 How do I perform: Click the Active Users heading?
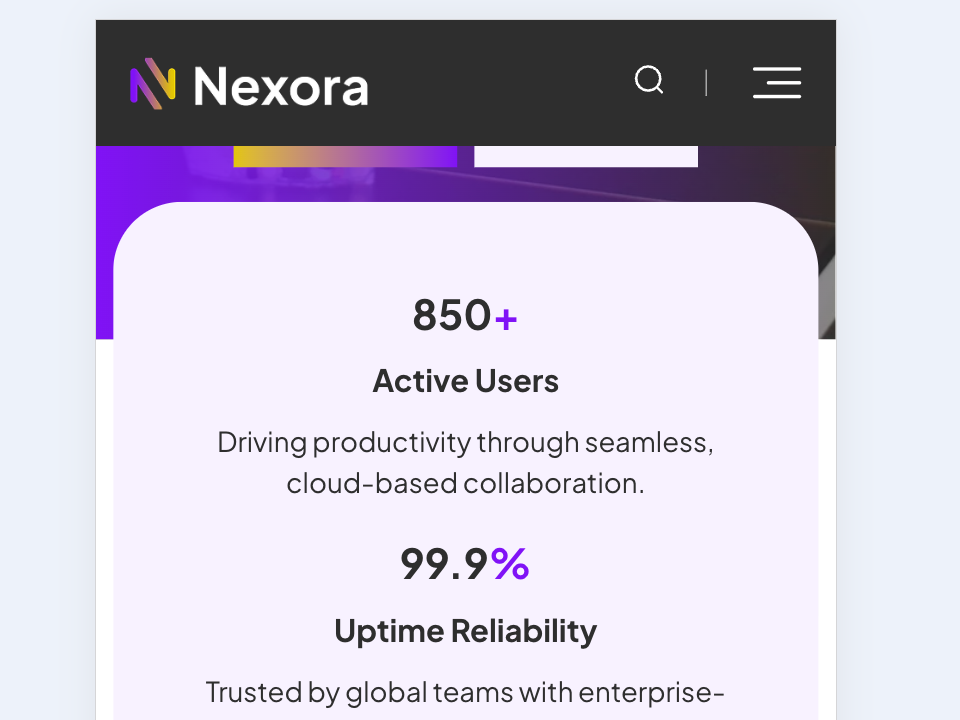[x=465, y=381]
